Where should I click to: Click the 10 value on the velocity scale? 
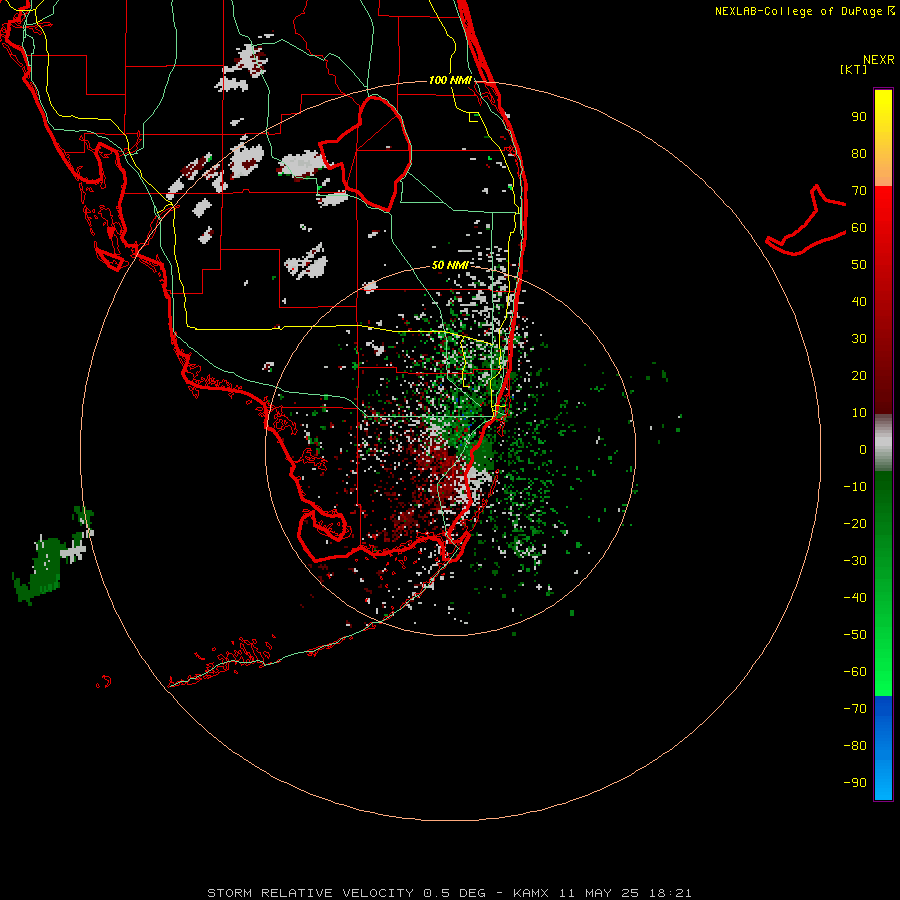tap(859, 413)
